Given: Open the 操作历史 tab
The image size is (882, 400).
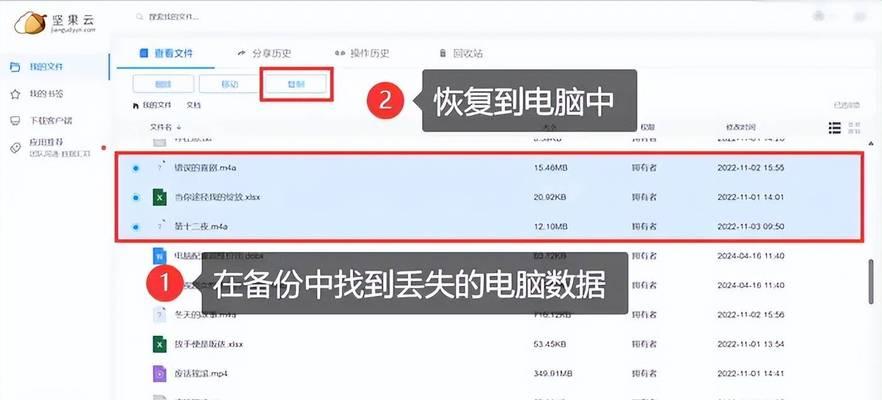Looking at the screenshot, I should (362, 53).
